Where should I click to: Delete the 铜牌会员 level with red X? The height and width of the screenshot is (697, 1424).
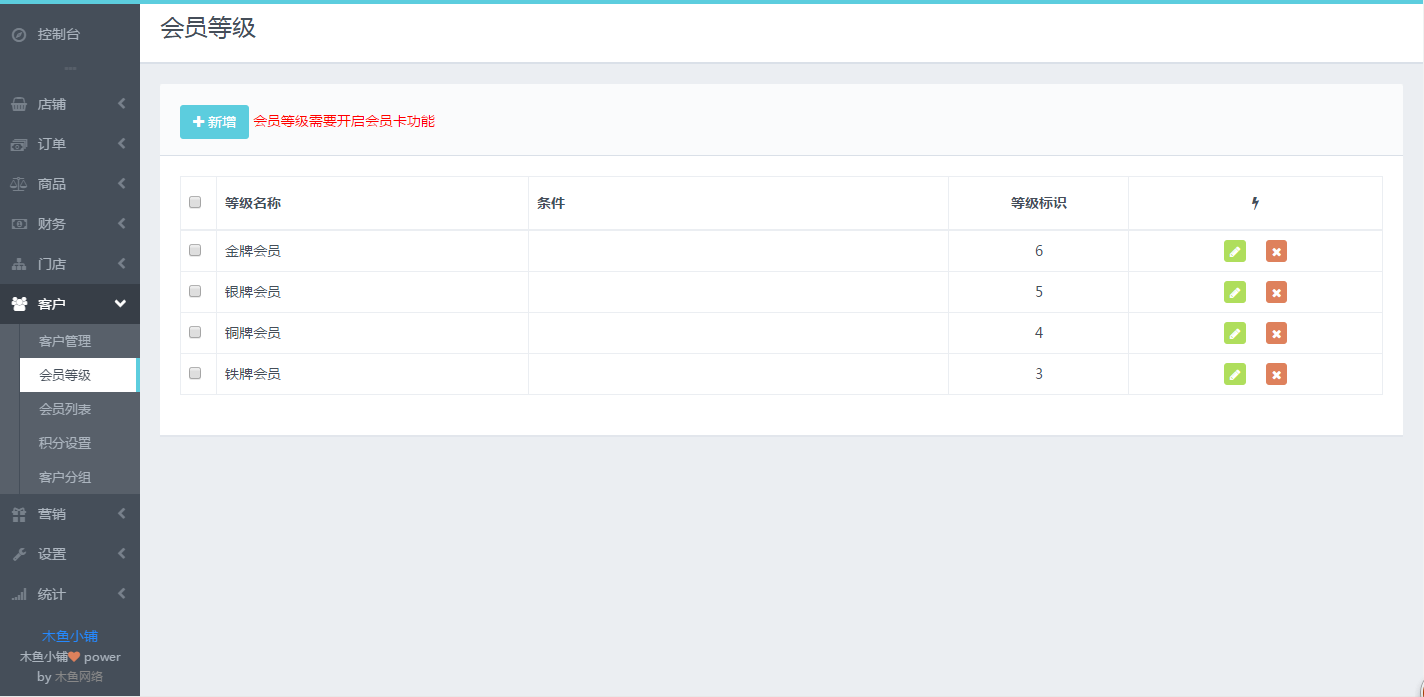(x=1276, y=333)
